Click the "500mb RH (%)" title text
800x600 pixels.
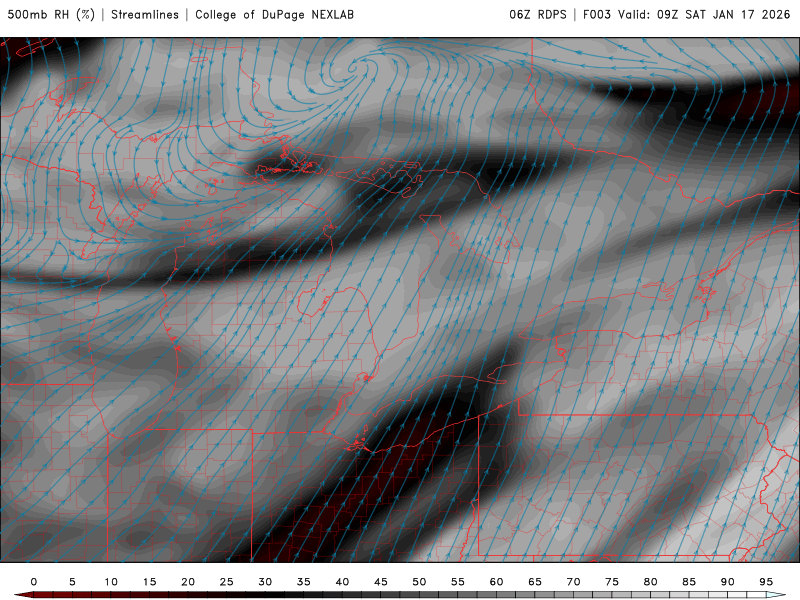tap(52, 15)
